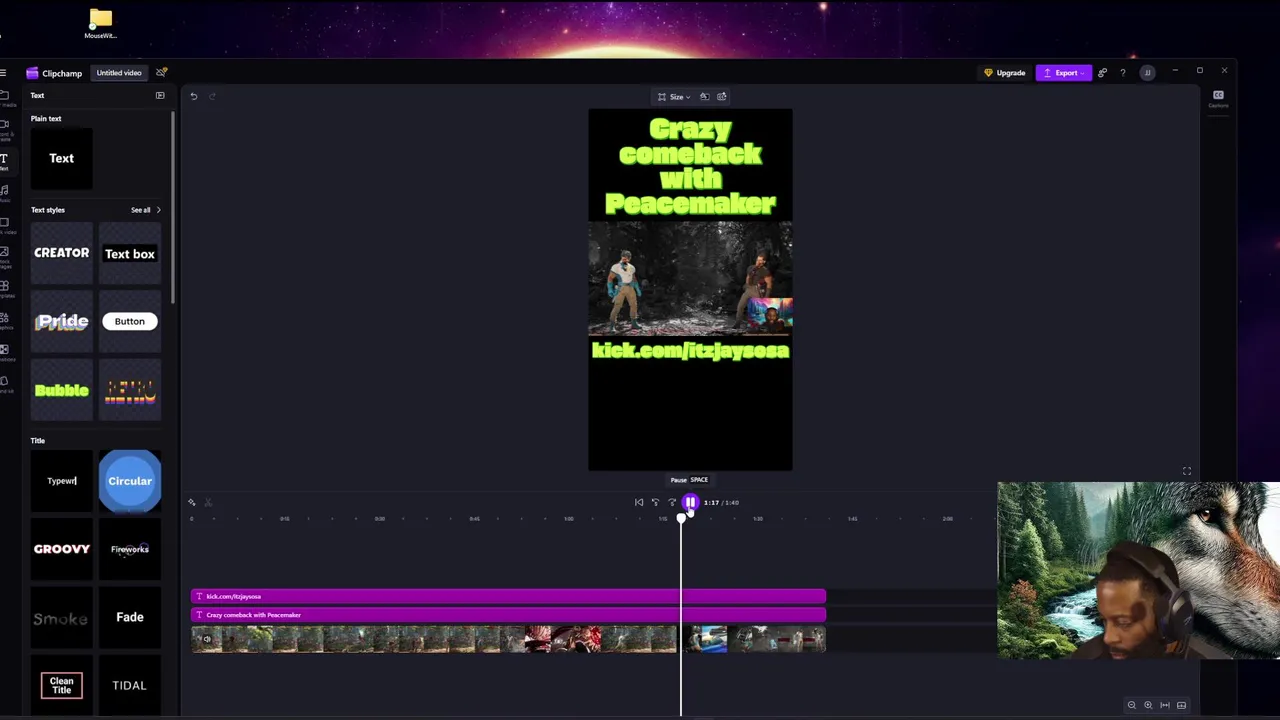Open the Transitions sidebar icon

pyautogui.click(x=4, y=351)
